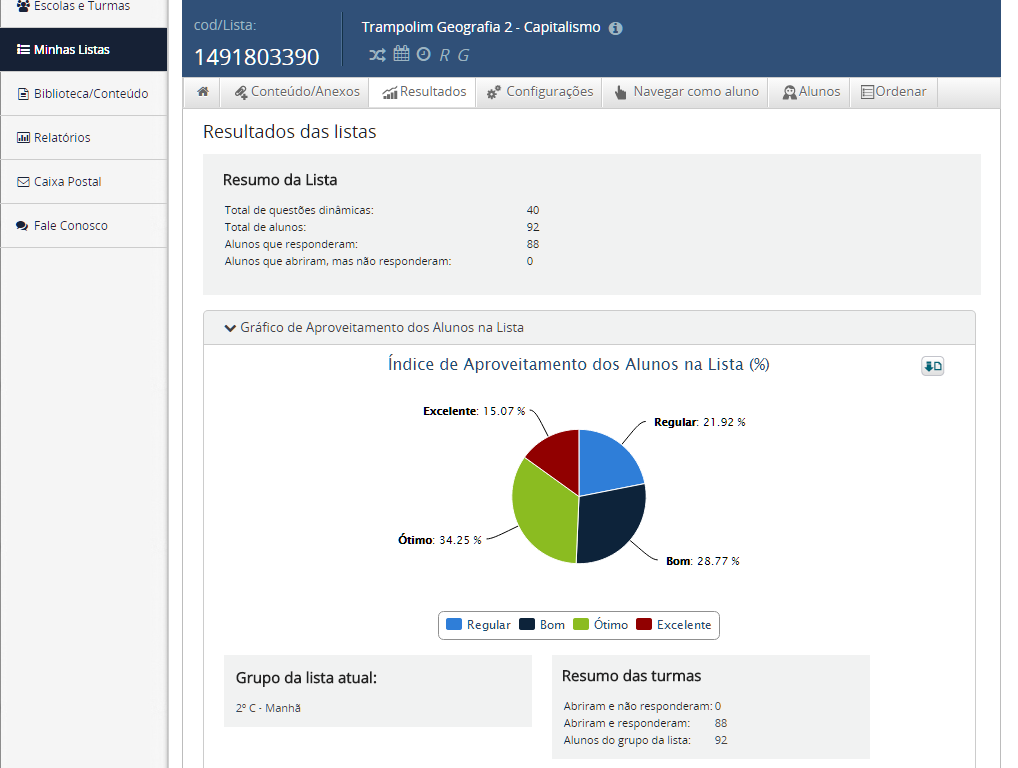
Task: Download the chart using the export icon
Action: click(932, 366)
